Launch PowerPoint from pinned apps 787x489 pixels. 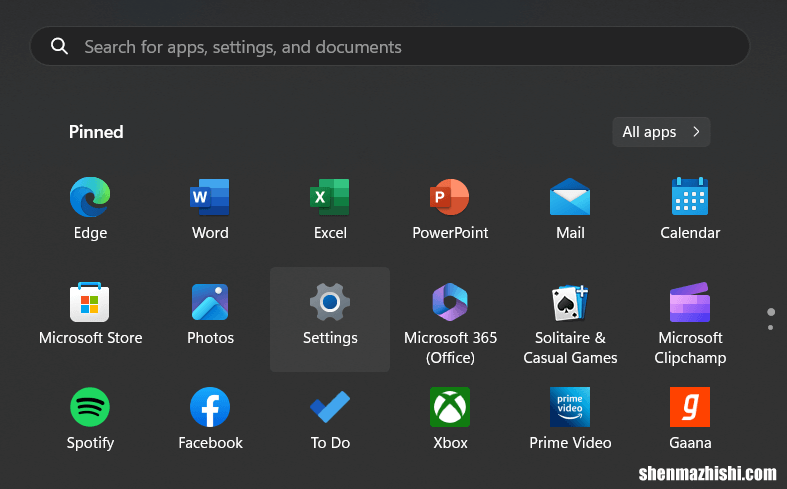tap(450, 197)
